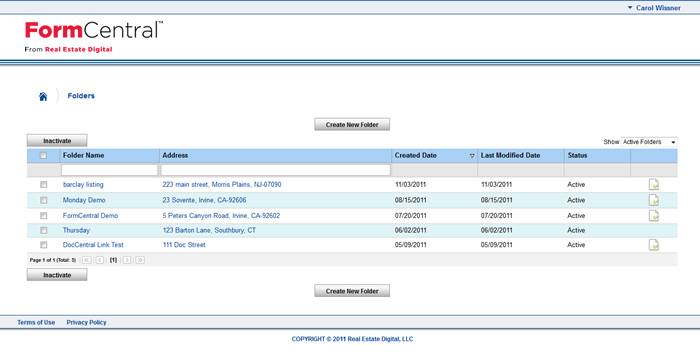The width and height of the screenshot is (700, 361).
Task: Open Terms of Use footer link
Action: 36,322
